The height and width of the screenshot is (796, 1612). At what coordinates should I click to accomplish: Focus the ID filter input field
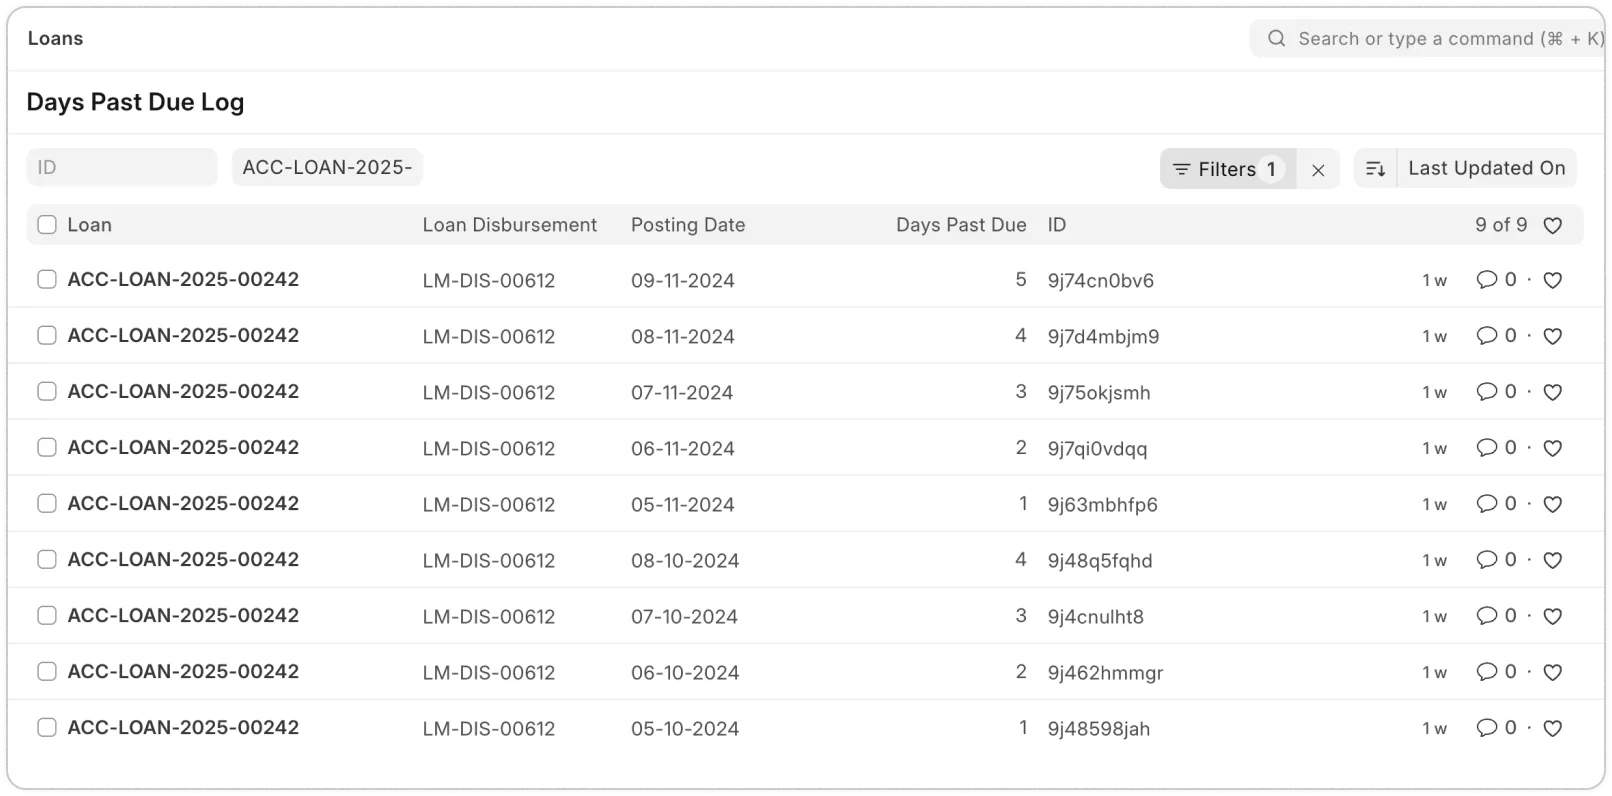pos(121,167)
